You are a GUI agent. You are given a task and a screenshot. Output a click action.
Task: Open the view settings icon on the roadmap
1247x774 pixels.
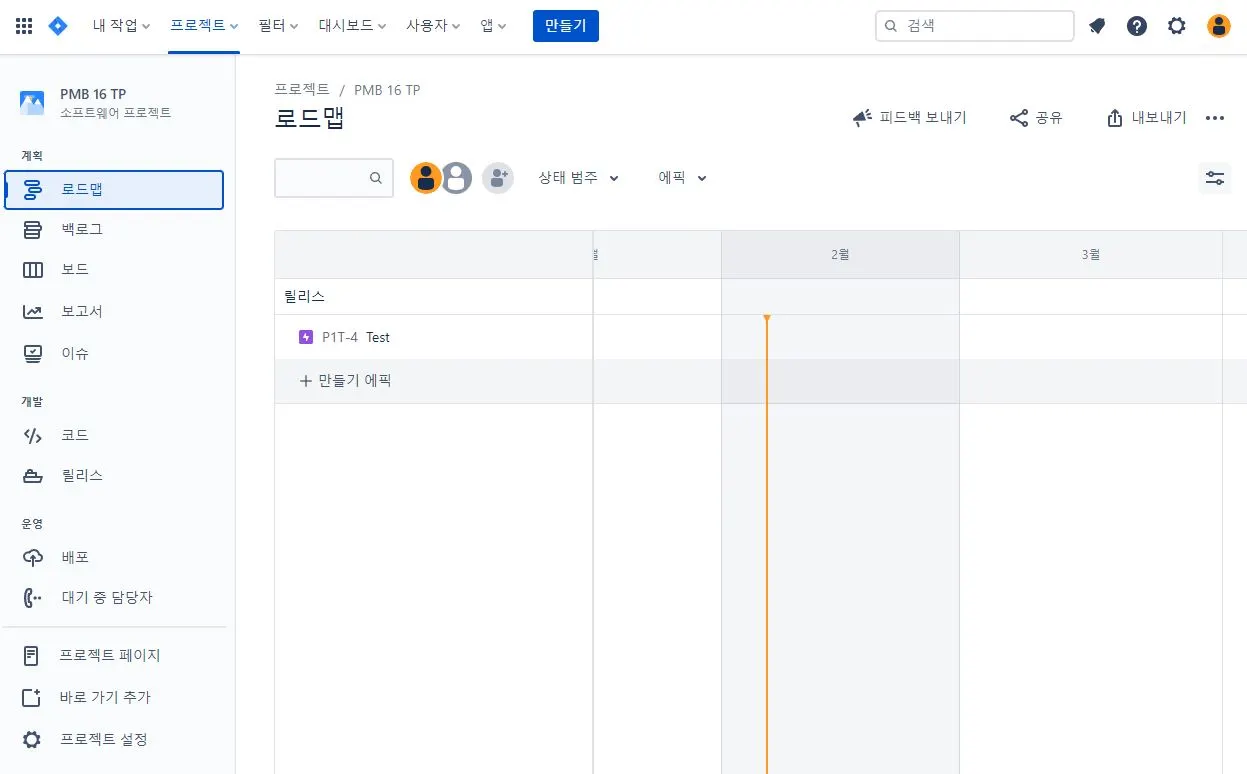[1214, 177]
